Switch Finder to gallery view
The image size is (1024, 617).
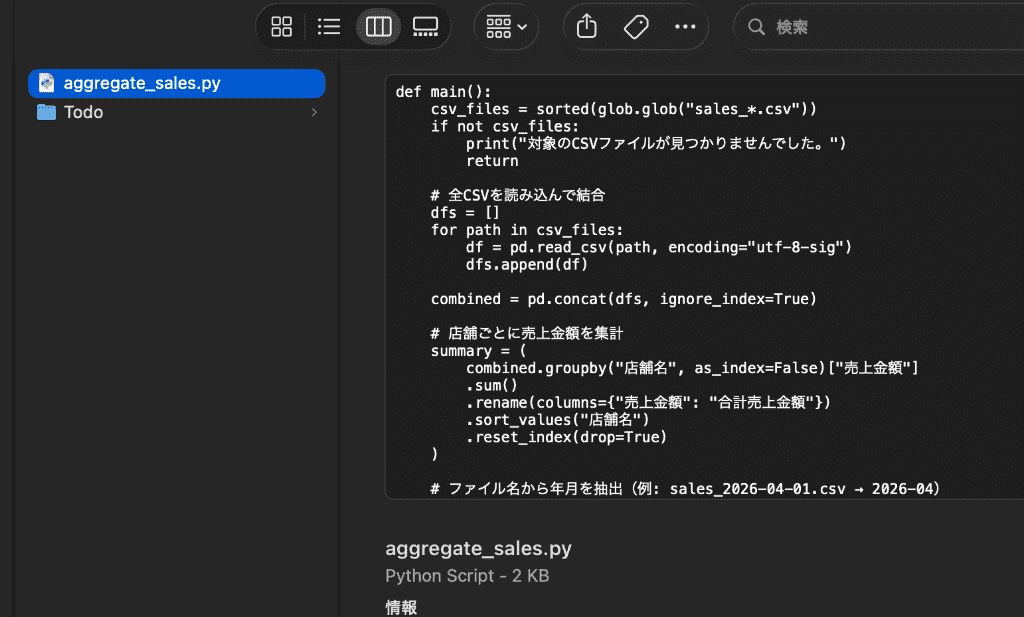[x=425, y=27]
